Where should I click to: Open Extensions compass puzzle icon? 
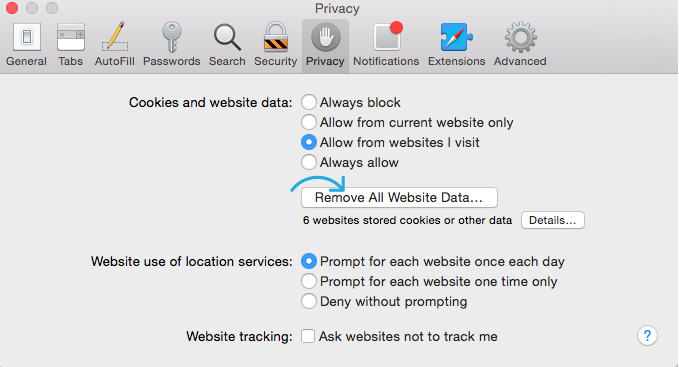point(456,45)
